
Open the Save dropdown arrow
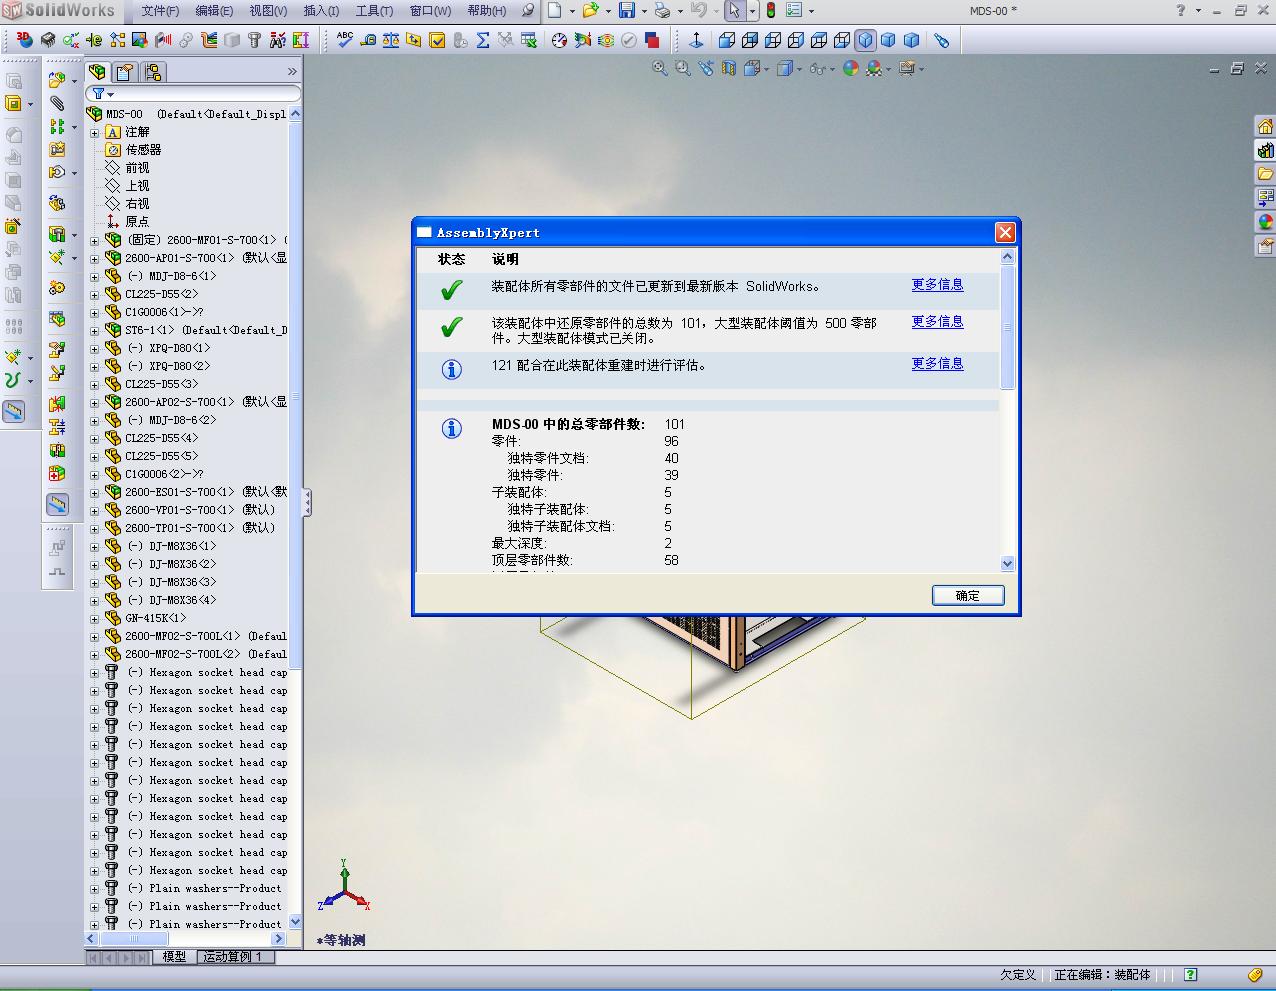[x=643, y=11]
